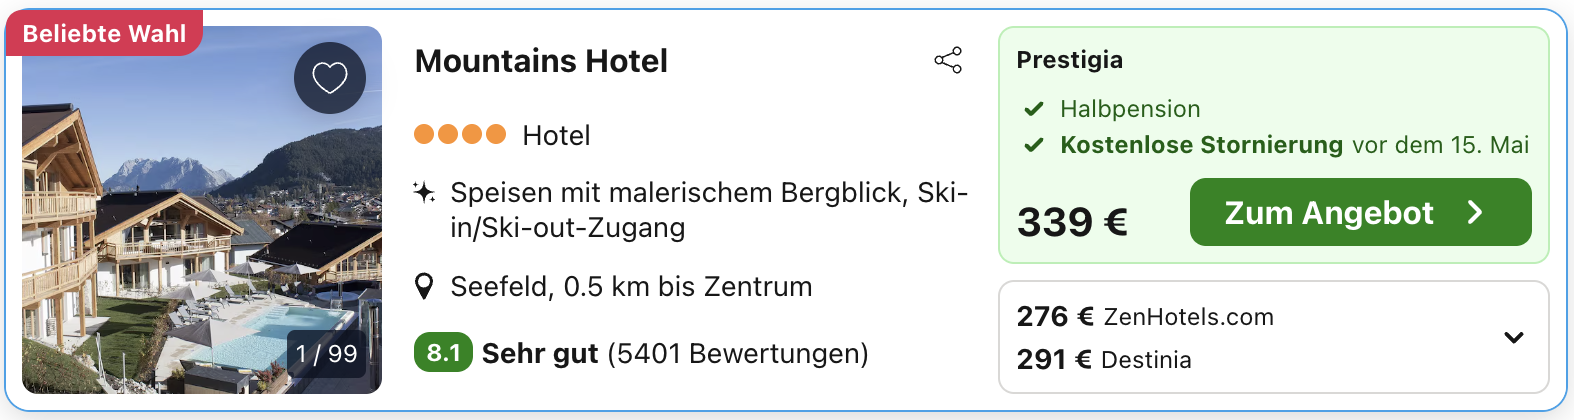Open the Mountains Hotel title link
The image size is (1574, 420).
pyautogui.click(x=541, y=61)
